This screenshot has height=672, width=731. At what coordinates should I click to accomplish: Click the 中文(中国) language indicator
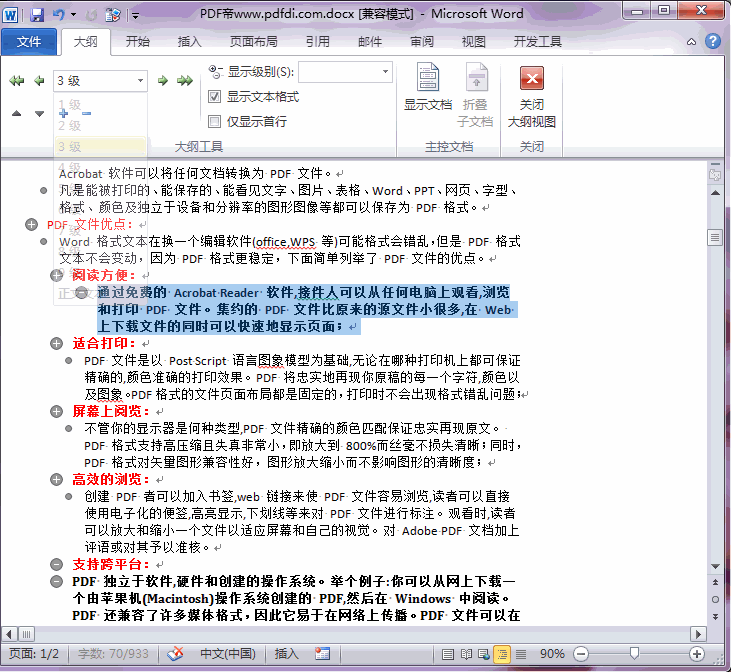[x=228, y=654]
